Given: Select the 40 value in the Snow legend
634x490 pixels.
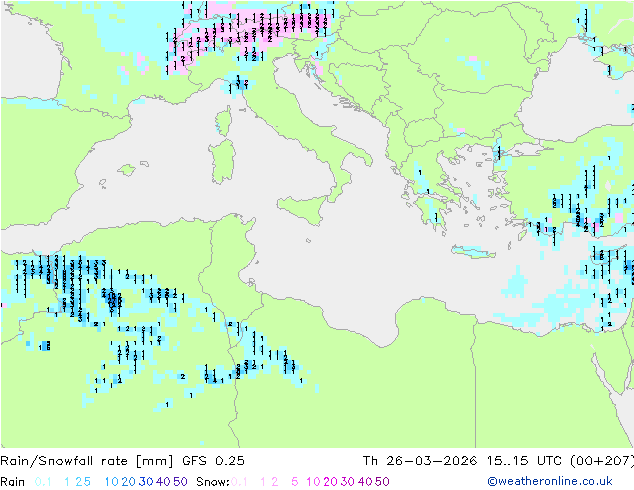Looking at the screenshot, I should point(365,482).
